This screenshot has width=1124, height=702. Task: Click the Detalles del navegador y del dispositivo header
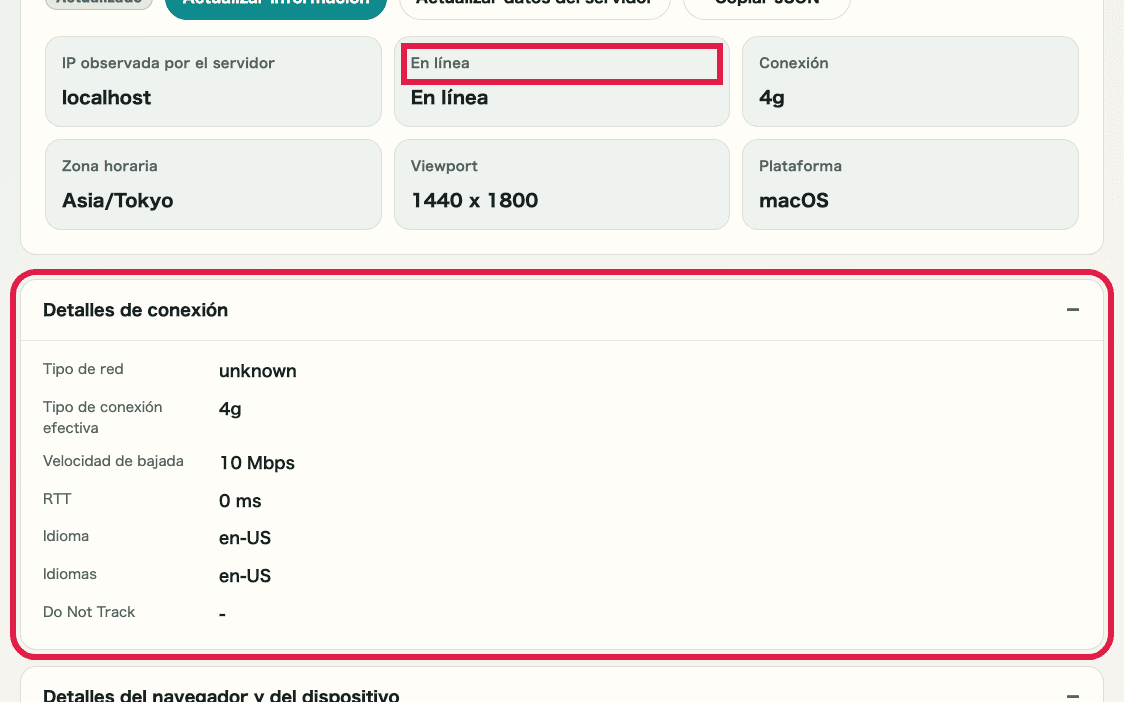[x=221, y=694]
